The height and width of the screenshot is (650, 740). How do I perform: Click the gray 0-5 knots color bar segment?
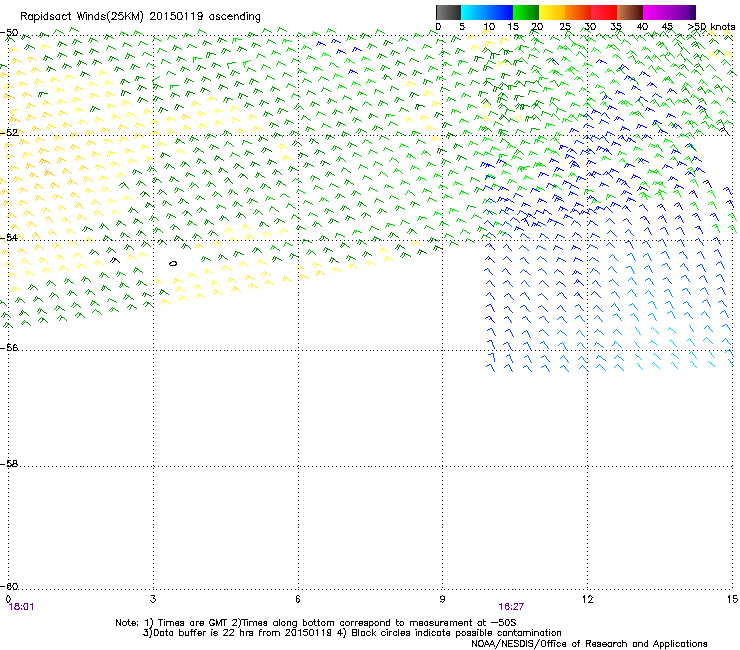[448, 12]
